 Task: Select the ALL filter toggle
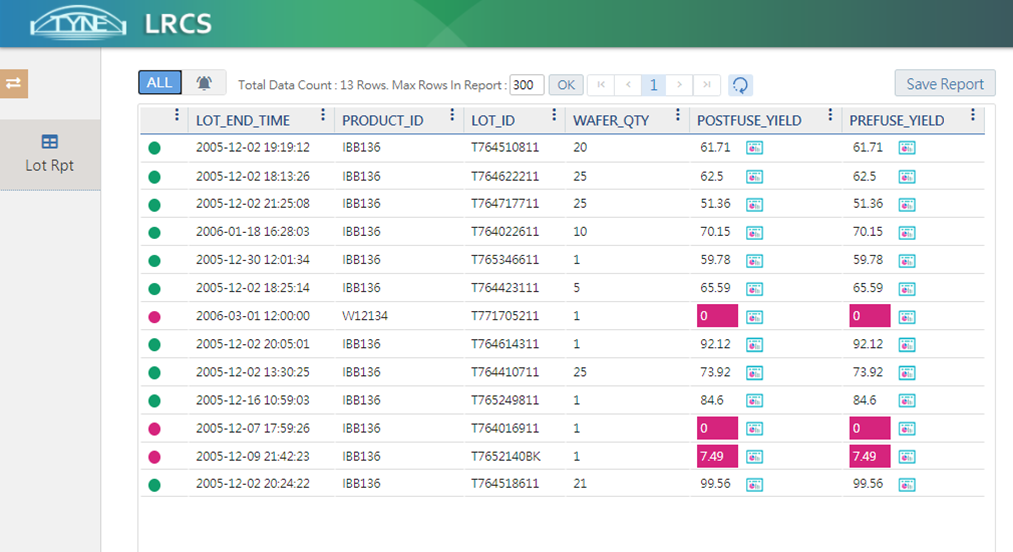coord(159,83)
